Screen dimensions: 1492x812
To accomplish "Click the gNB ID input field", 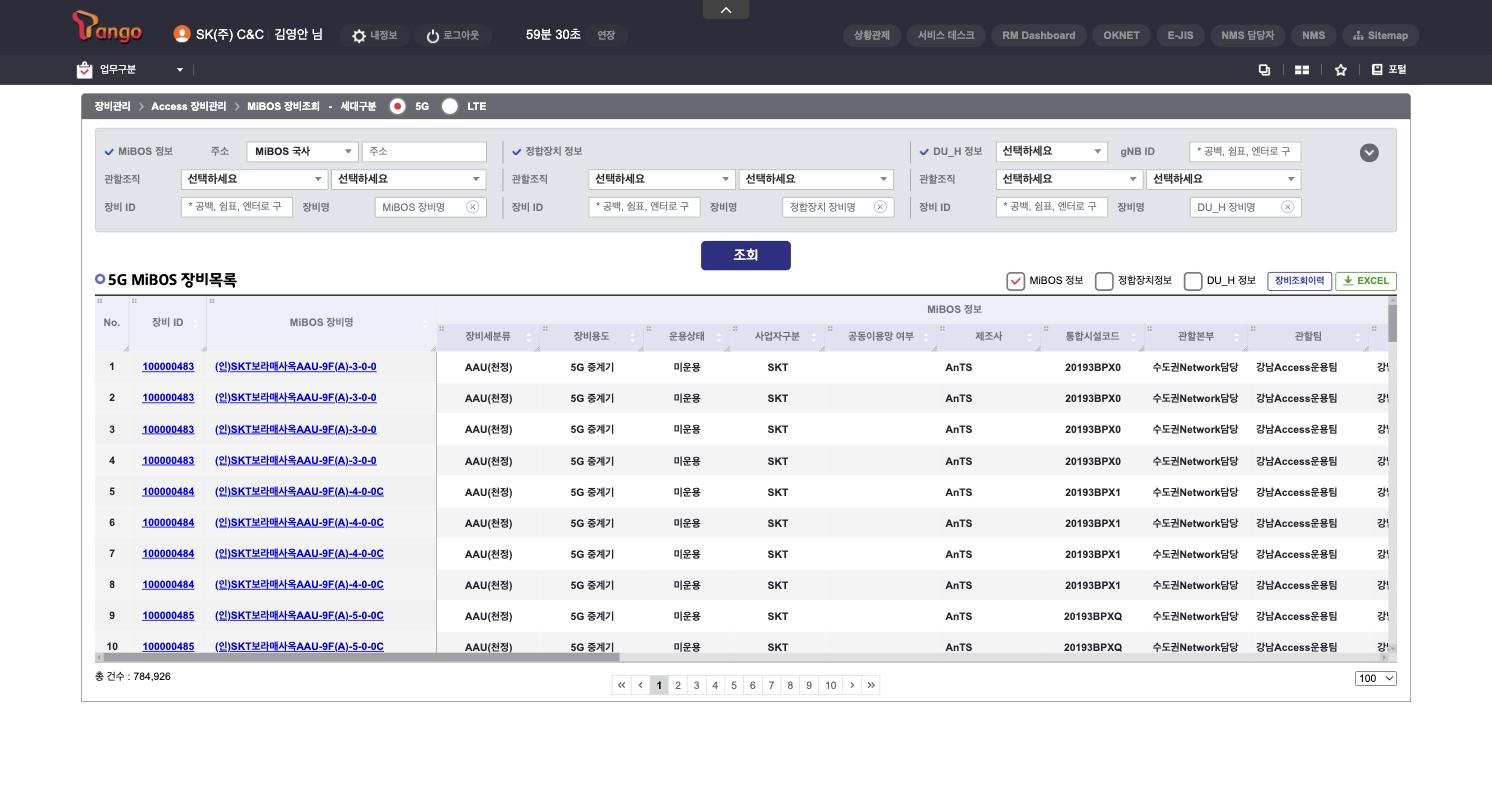I will coord(1245,152).
